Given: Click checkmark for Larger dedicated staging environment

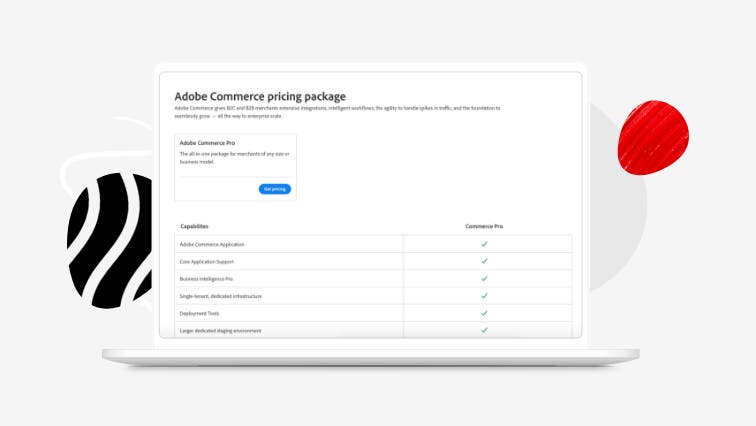Looking at the screenshot, I should tap(484, 330).
